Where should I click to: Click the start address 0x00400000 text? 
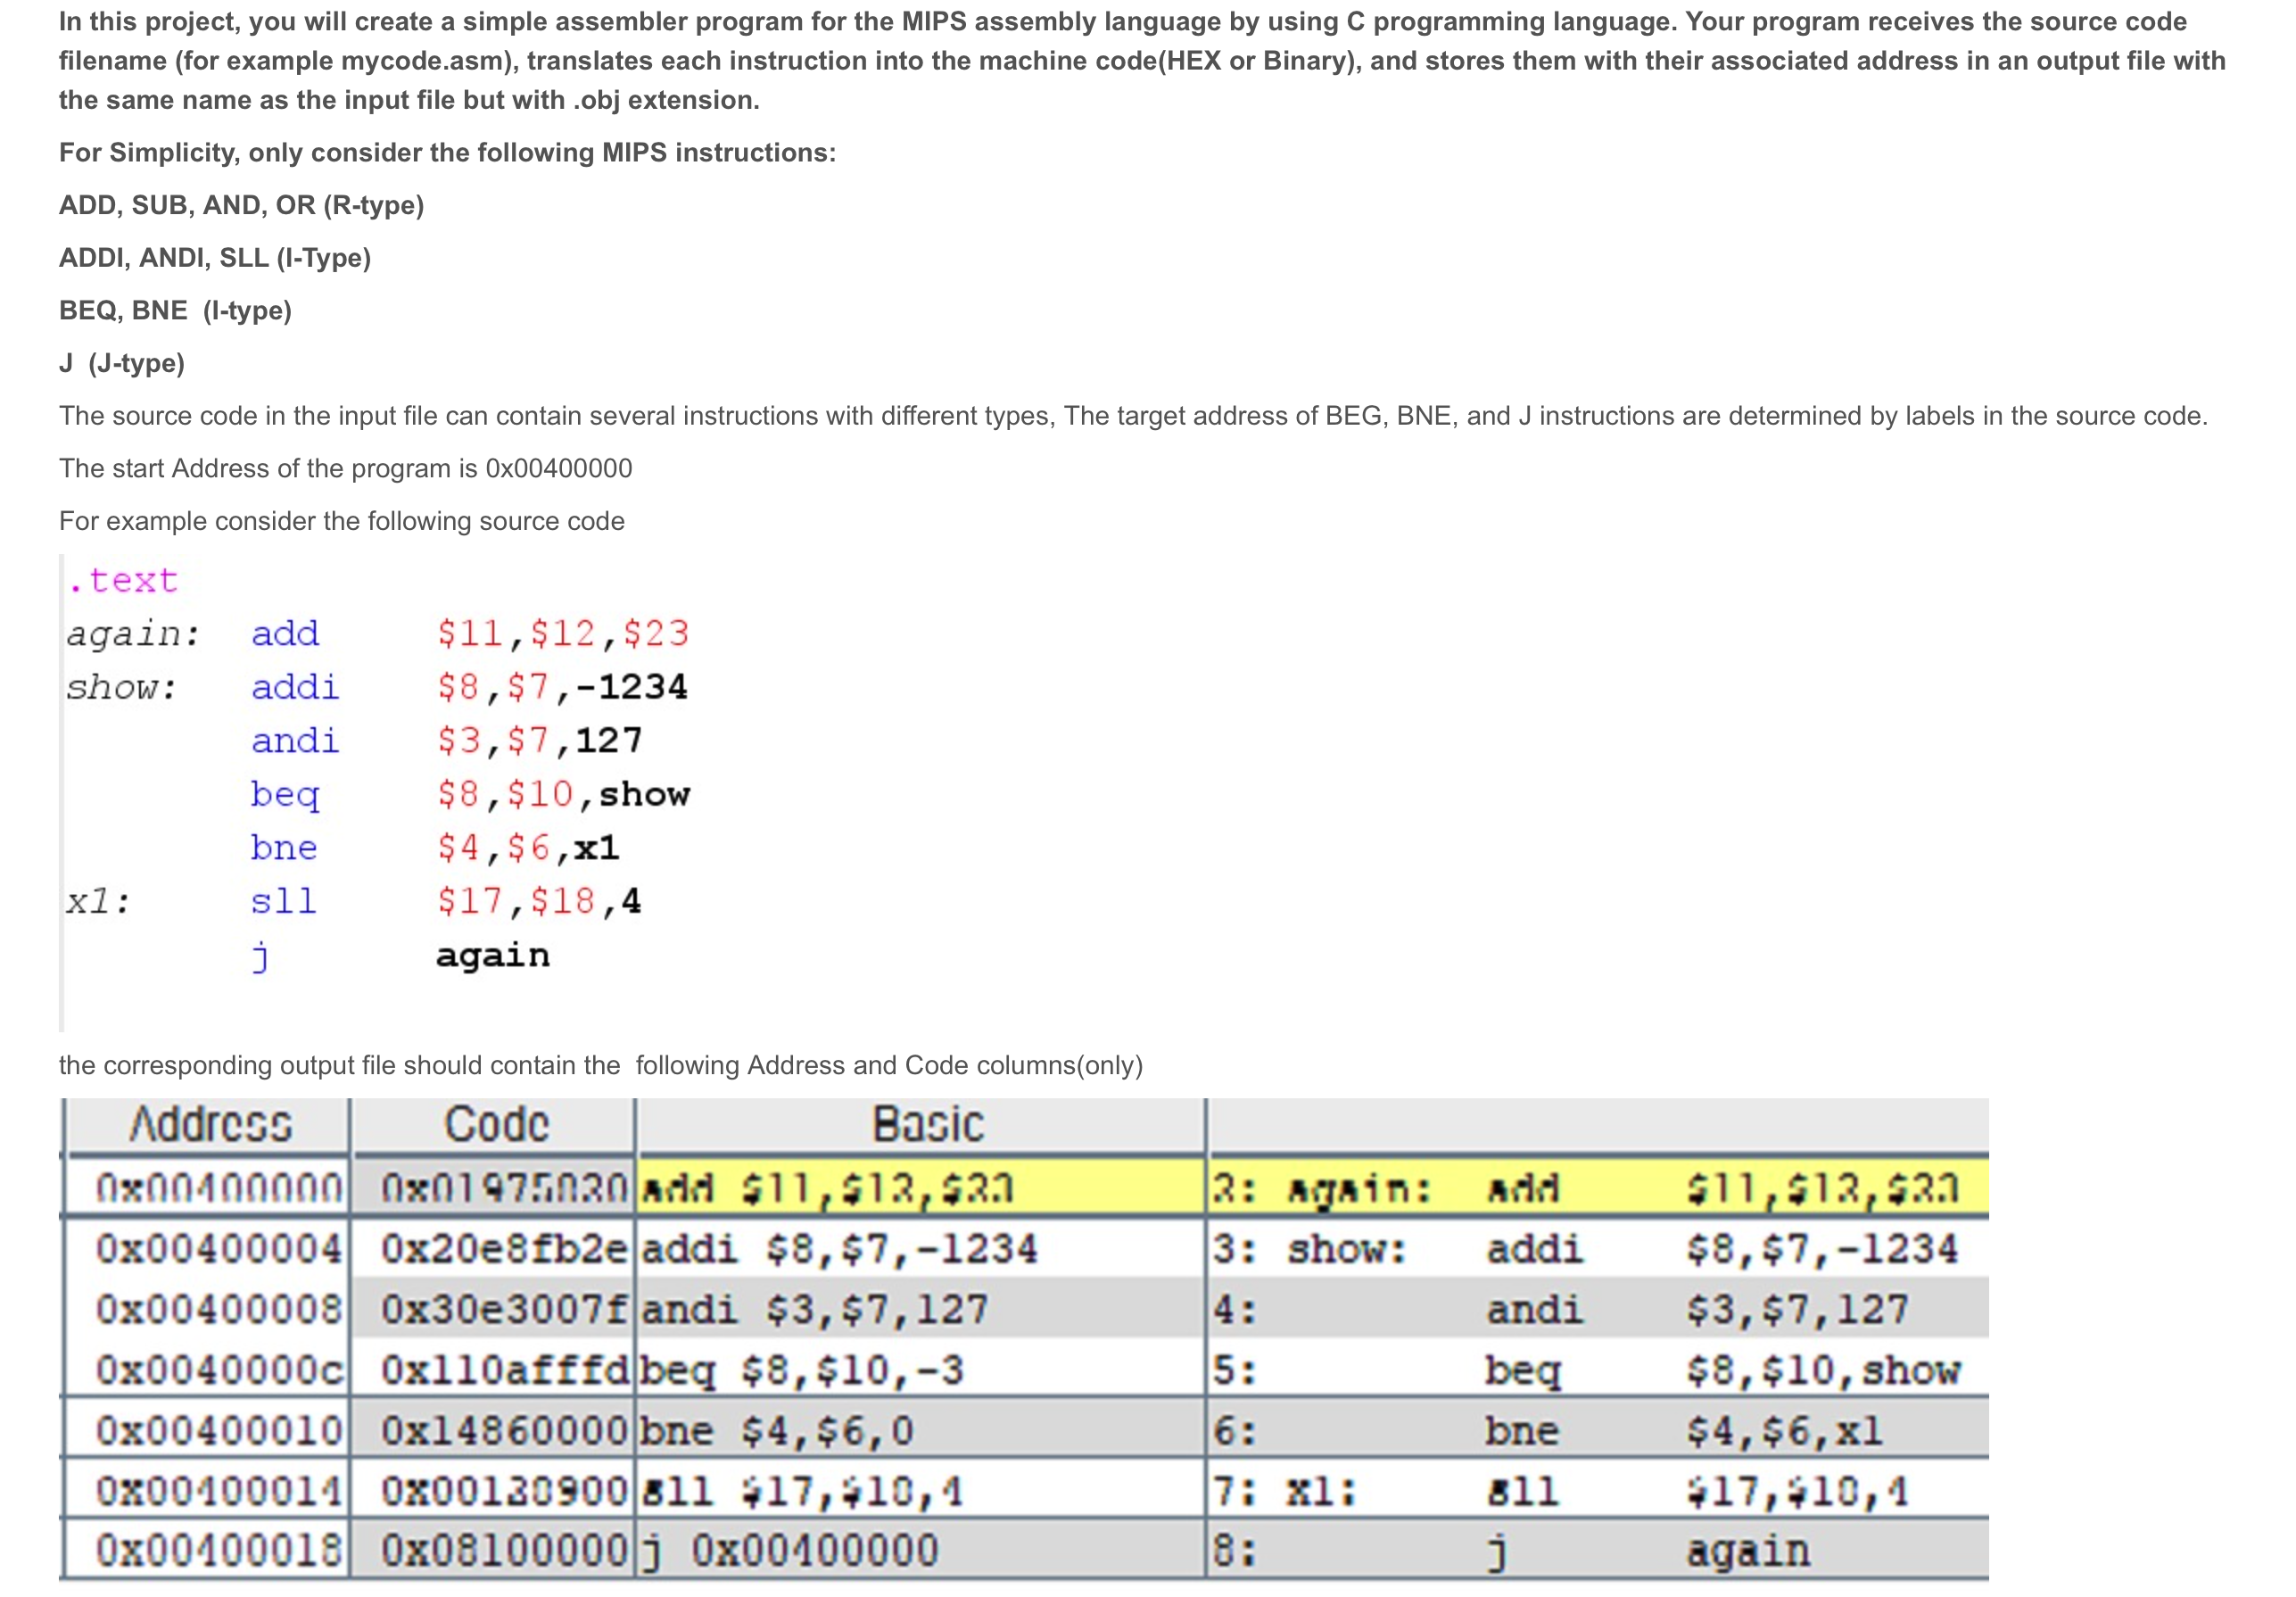click(x=558, y=468)
